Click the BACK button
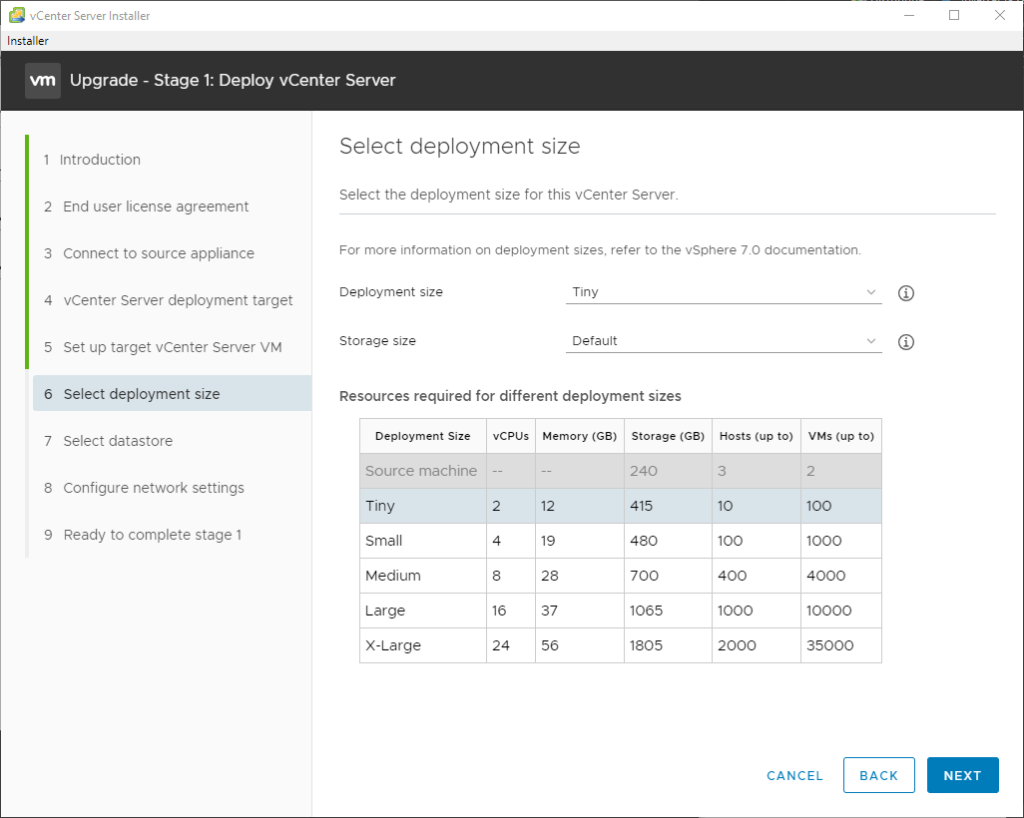The image size is (1024, 818). pyautogui.click(x=878, y=776)
